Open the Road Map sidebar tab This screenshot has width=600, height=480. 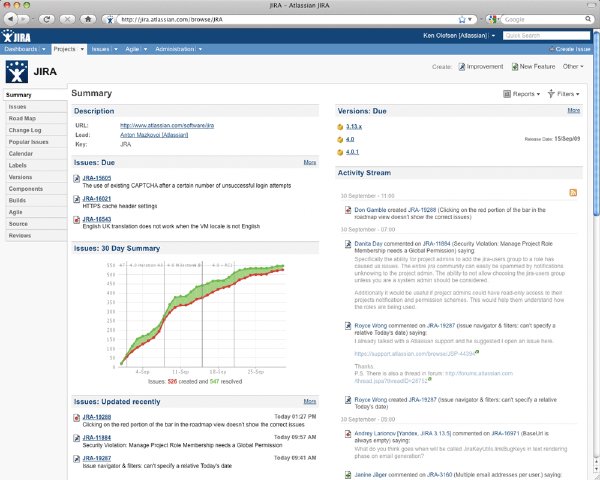(x=36, y=119)
